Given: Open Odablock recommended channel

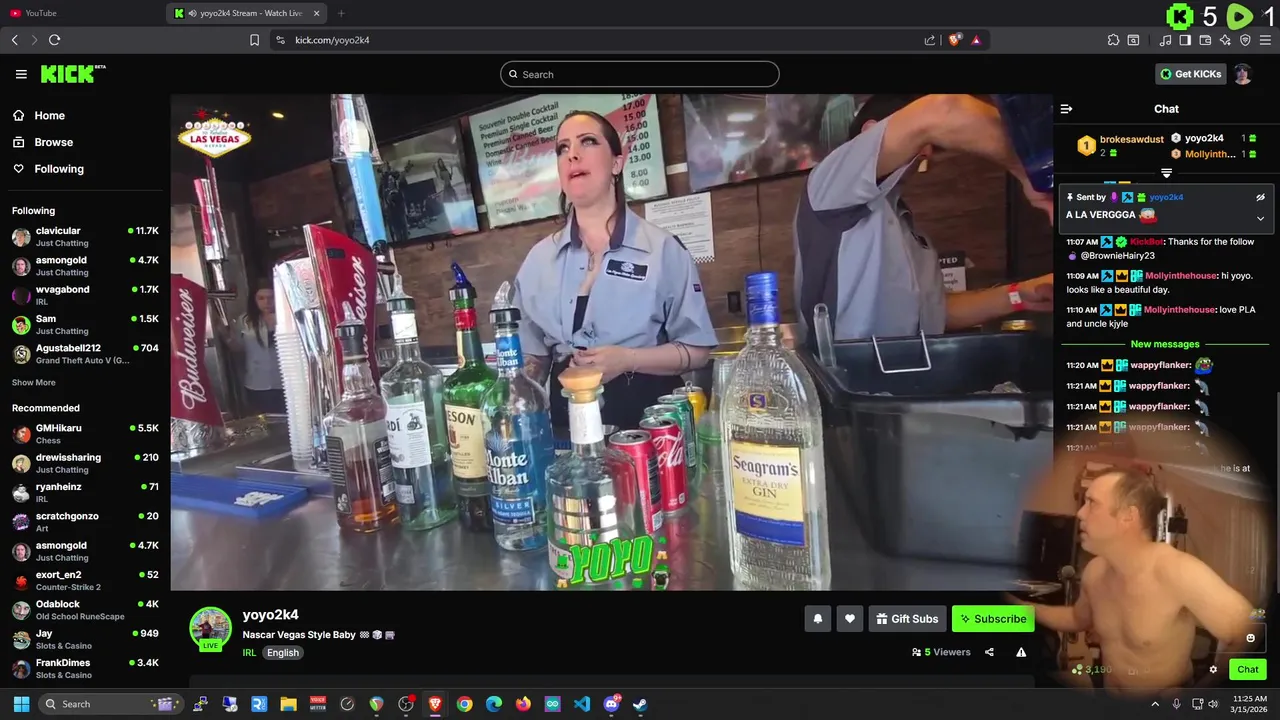Looking at the screenshot, I should (x=85, y=610).
